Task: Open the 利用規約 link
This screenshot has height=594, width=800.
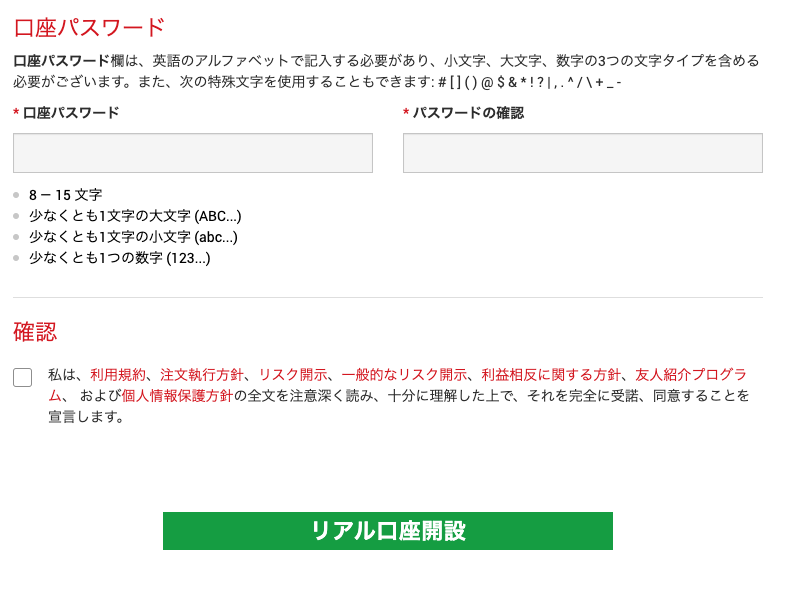Action: tap(118, 375)
